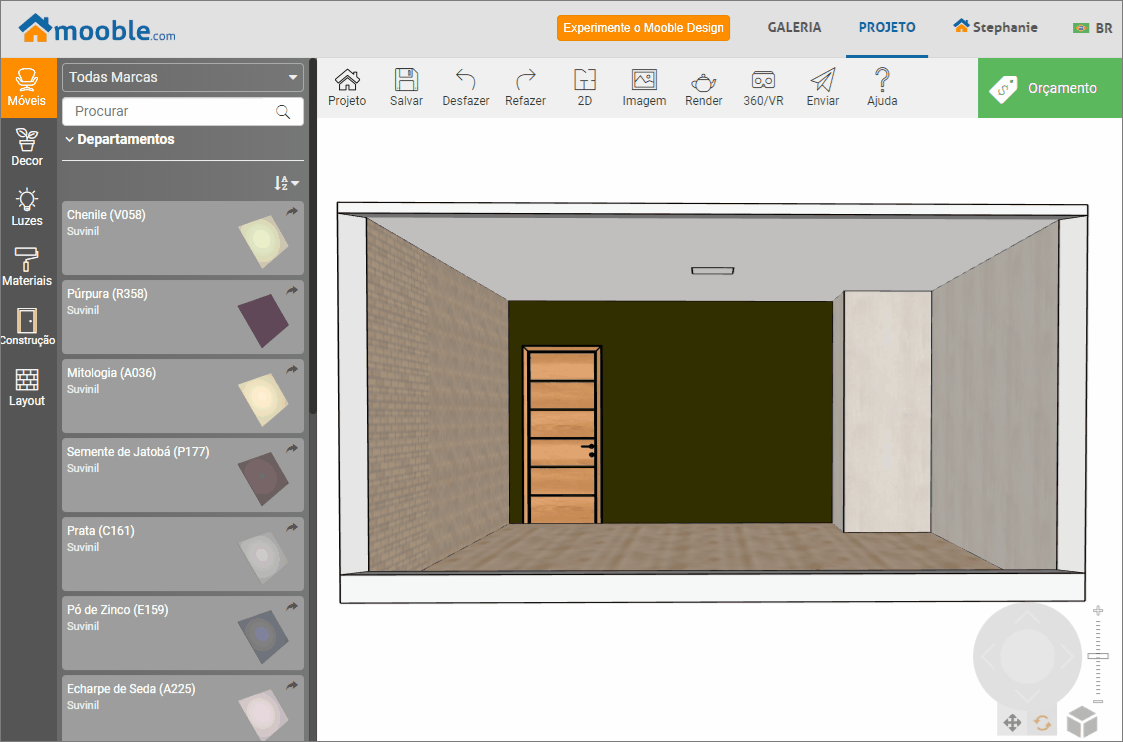Open the Decor sidebar section

tap(27, 148)
